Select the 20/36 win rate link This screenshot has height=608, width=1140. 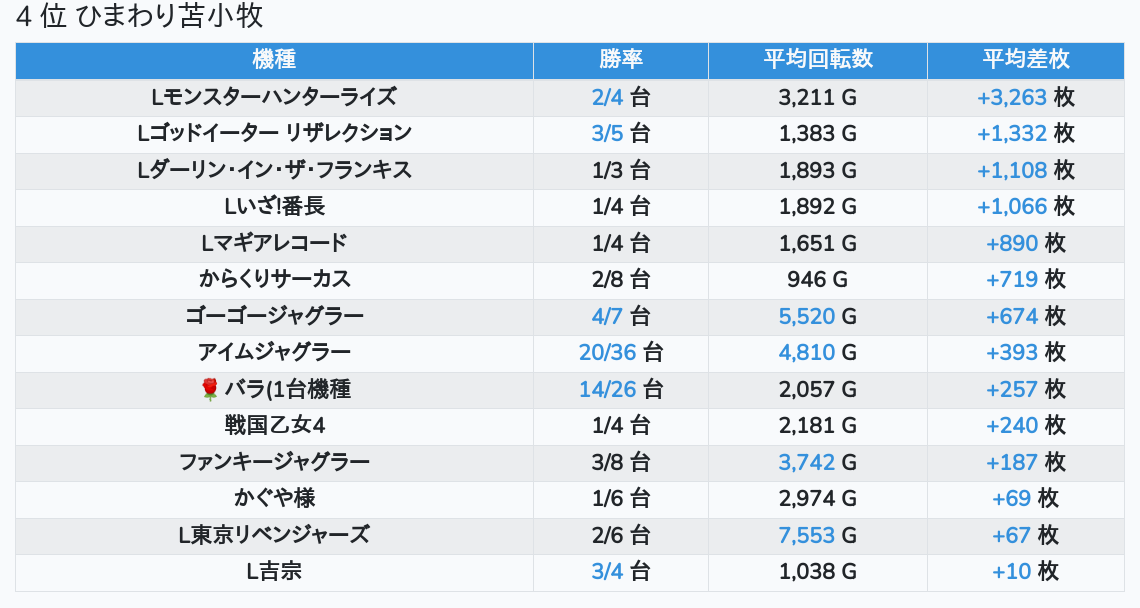pos(607,352)
